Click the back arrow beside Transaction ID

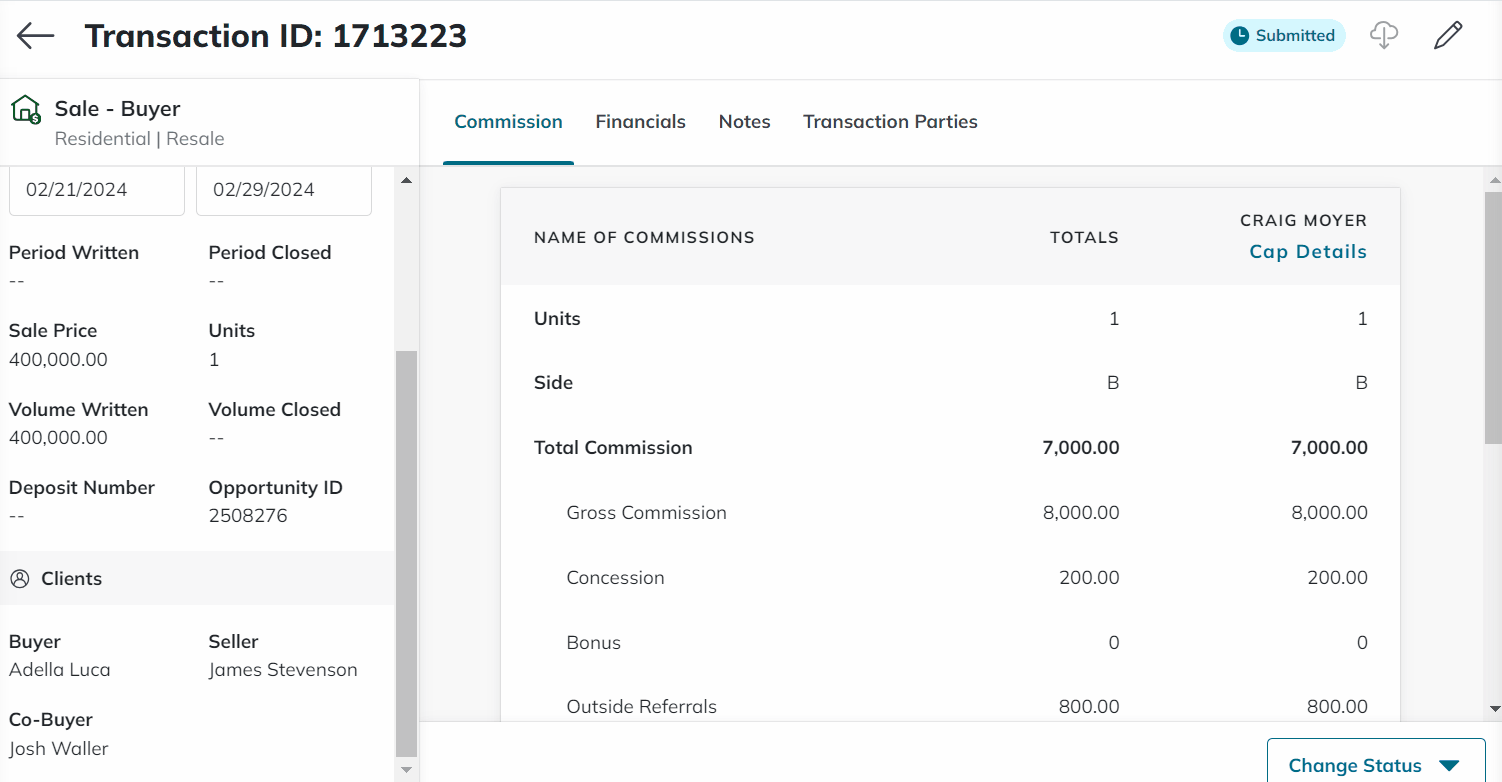point(34,36)
